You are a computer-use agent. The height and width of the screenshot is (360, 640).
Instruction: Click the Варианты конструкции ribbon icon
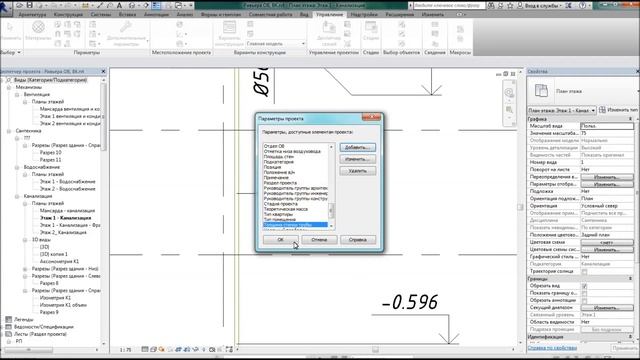(229, 28)
